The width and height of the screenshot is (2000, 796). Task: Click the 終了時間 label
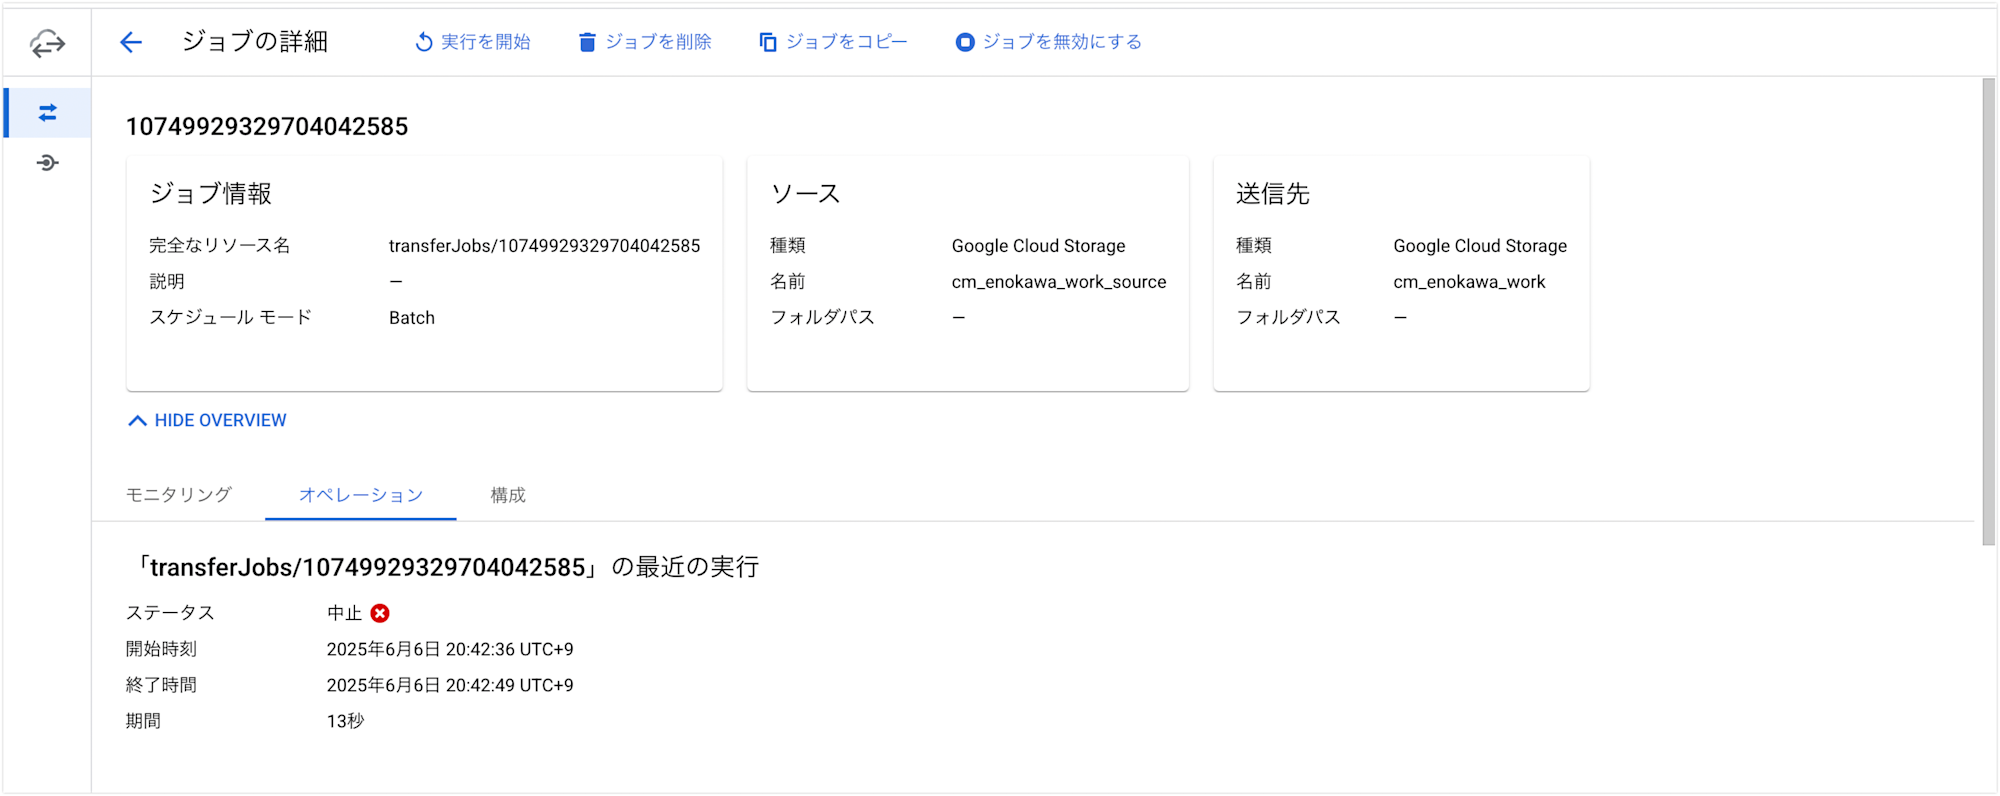pos(161,685)
